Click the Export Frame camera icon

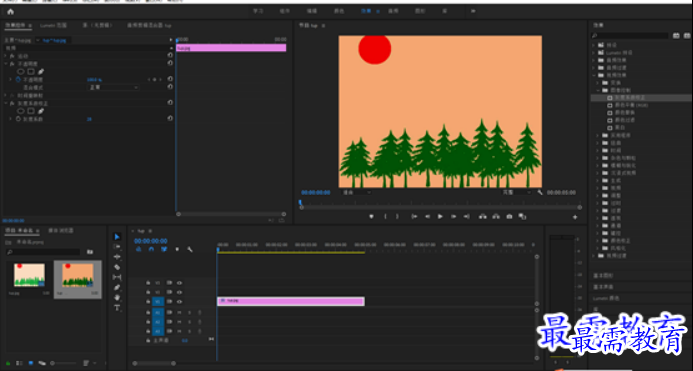[509, 216]
